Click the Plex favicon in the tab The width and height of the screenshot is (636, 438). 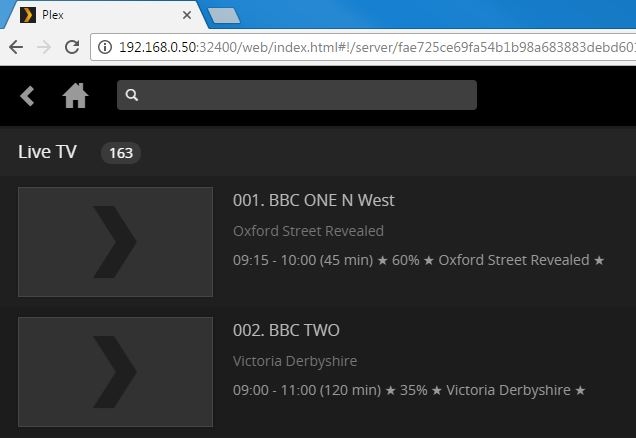[x=28, y=15]
